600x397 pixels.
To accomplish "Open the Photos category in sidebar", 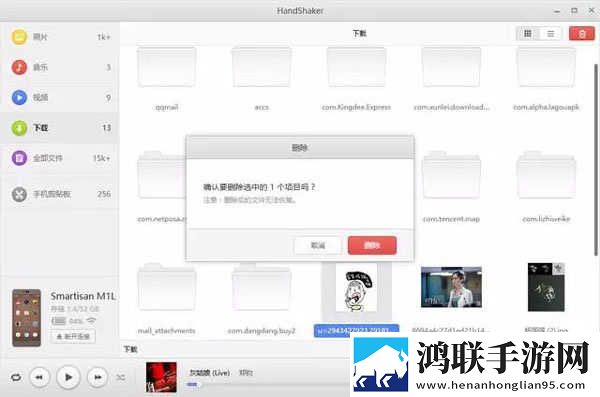I will (59, 37).
